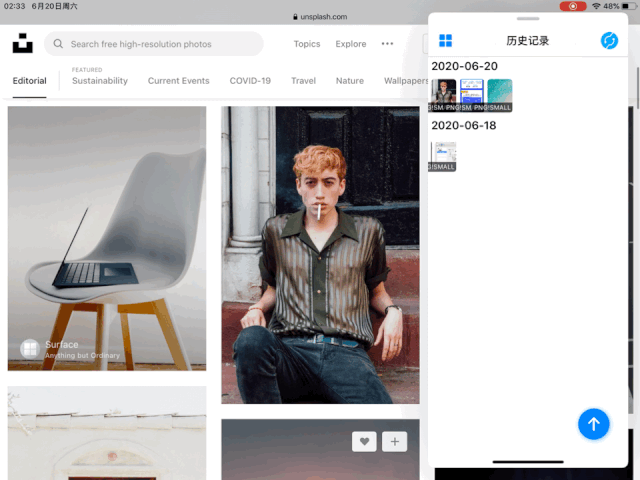This screenshot has width=640, height=480.
Task: Switch to the Sustainability tab
Action: point(100,81)
